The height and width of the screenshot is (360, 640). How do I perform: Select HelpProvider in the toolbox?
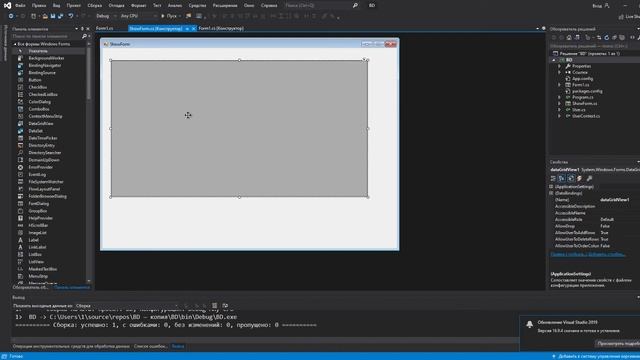40,218
